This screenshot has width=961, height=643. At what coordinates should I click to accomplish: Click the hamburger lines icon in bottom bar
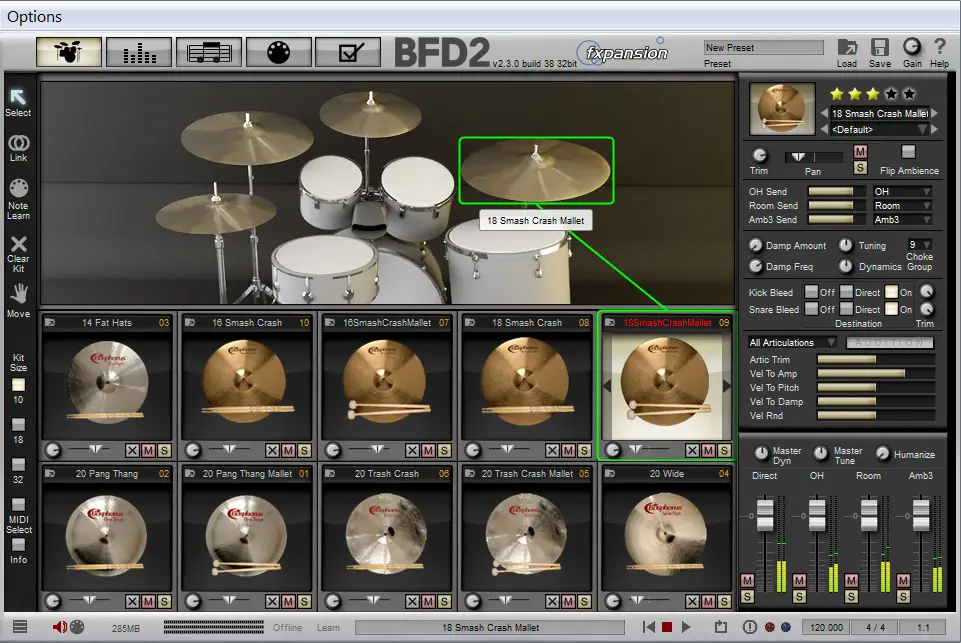20,626
